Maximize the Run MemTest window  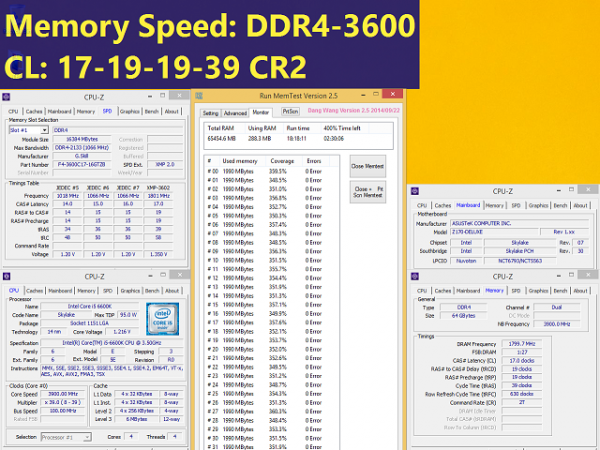click(376, 94)
